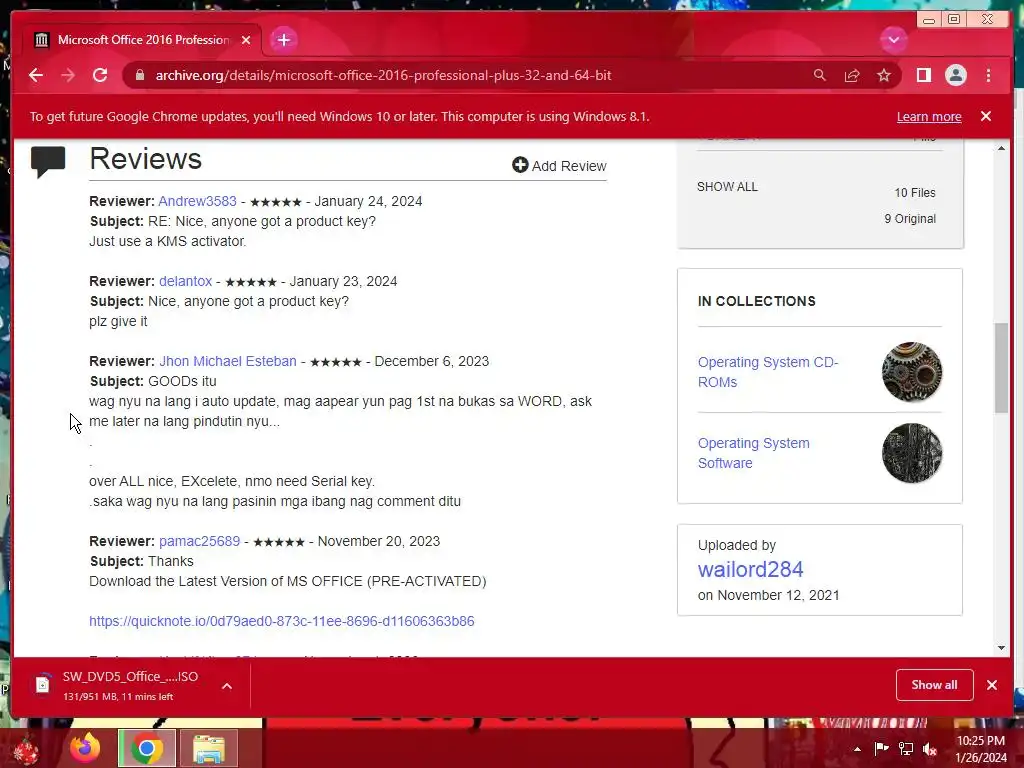Click 'Just use a KMS activator.' text
Screen dimensions: 1024x768
pyautogui.click(x=168, y=241)
